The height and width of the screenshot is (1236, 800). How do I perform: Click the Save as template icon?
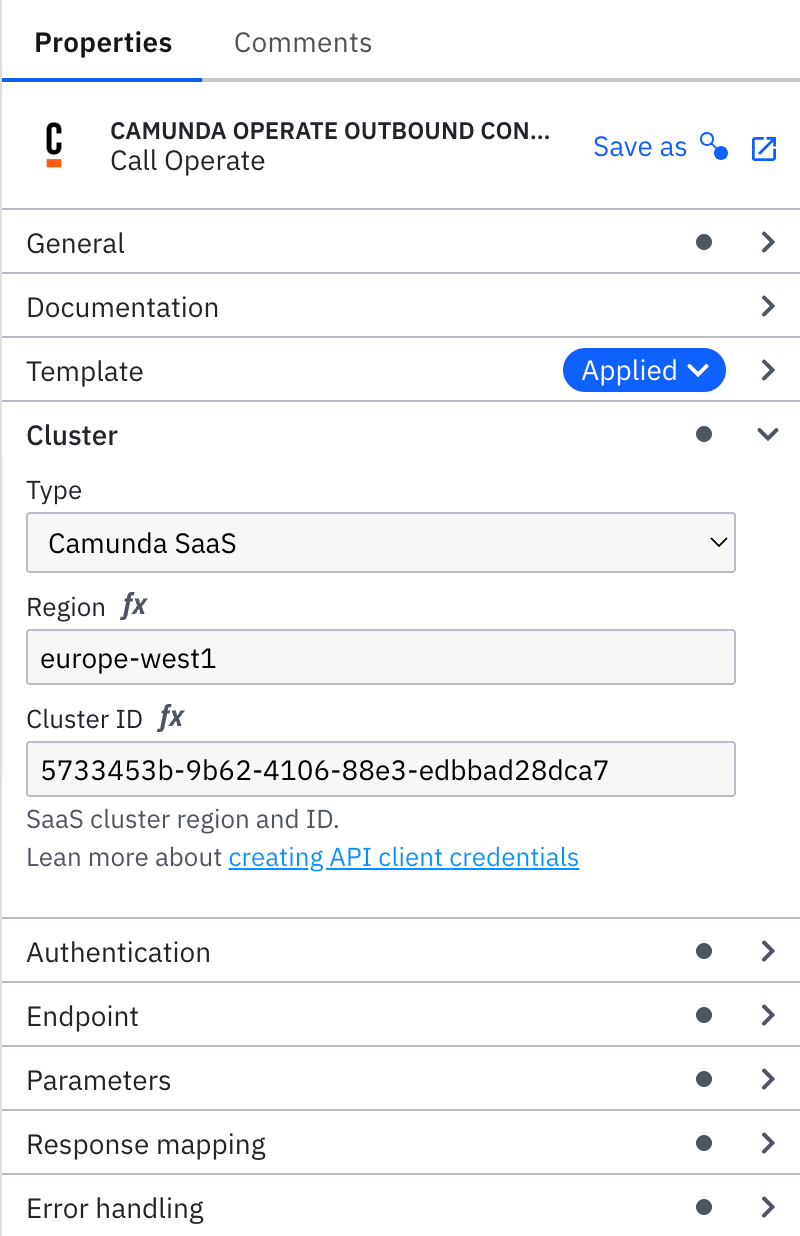(x=714, y=147)
